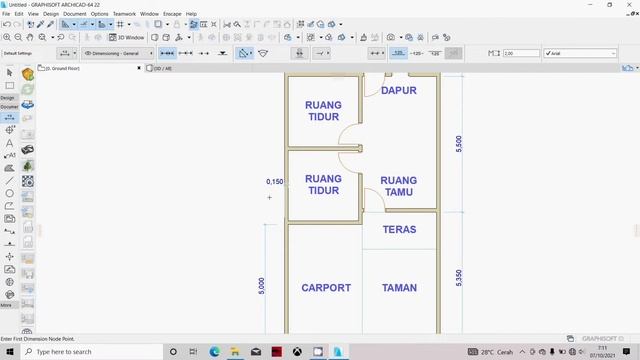Activate the Dimension tool in toolbox
The image size is (640, 360).
click(x=9, y=118)
